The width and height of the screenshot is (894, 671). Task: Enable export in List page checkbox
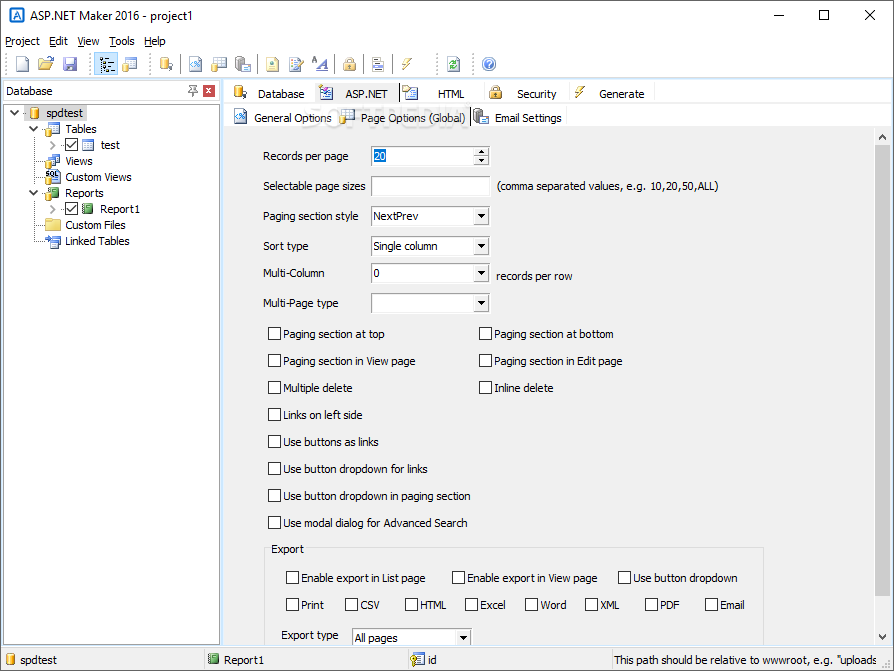pos(292,578)
